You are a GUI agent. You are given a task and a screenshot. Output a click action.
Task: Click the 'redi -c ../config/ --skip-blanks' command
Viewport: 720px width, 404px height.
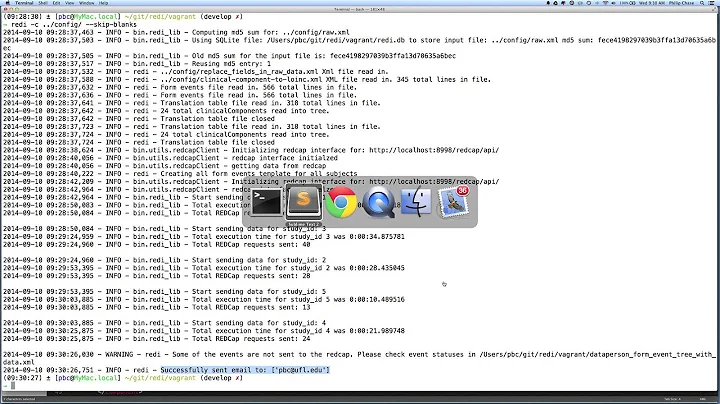(x=73, y=25)
